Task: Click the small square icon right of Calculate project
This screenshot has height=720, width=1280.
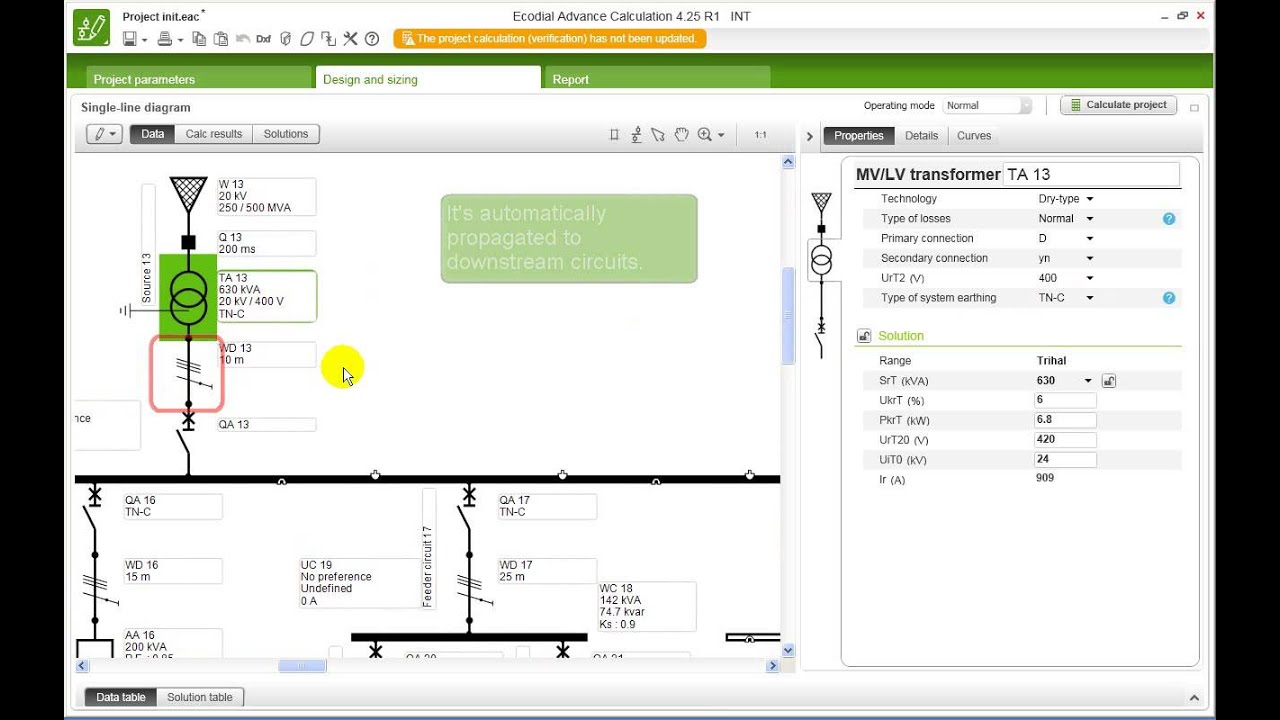Action: click(1194, 107)
